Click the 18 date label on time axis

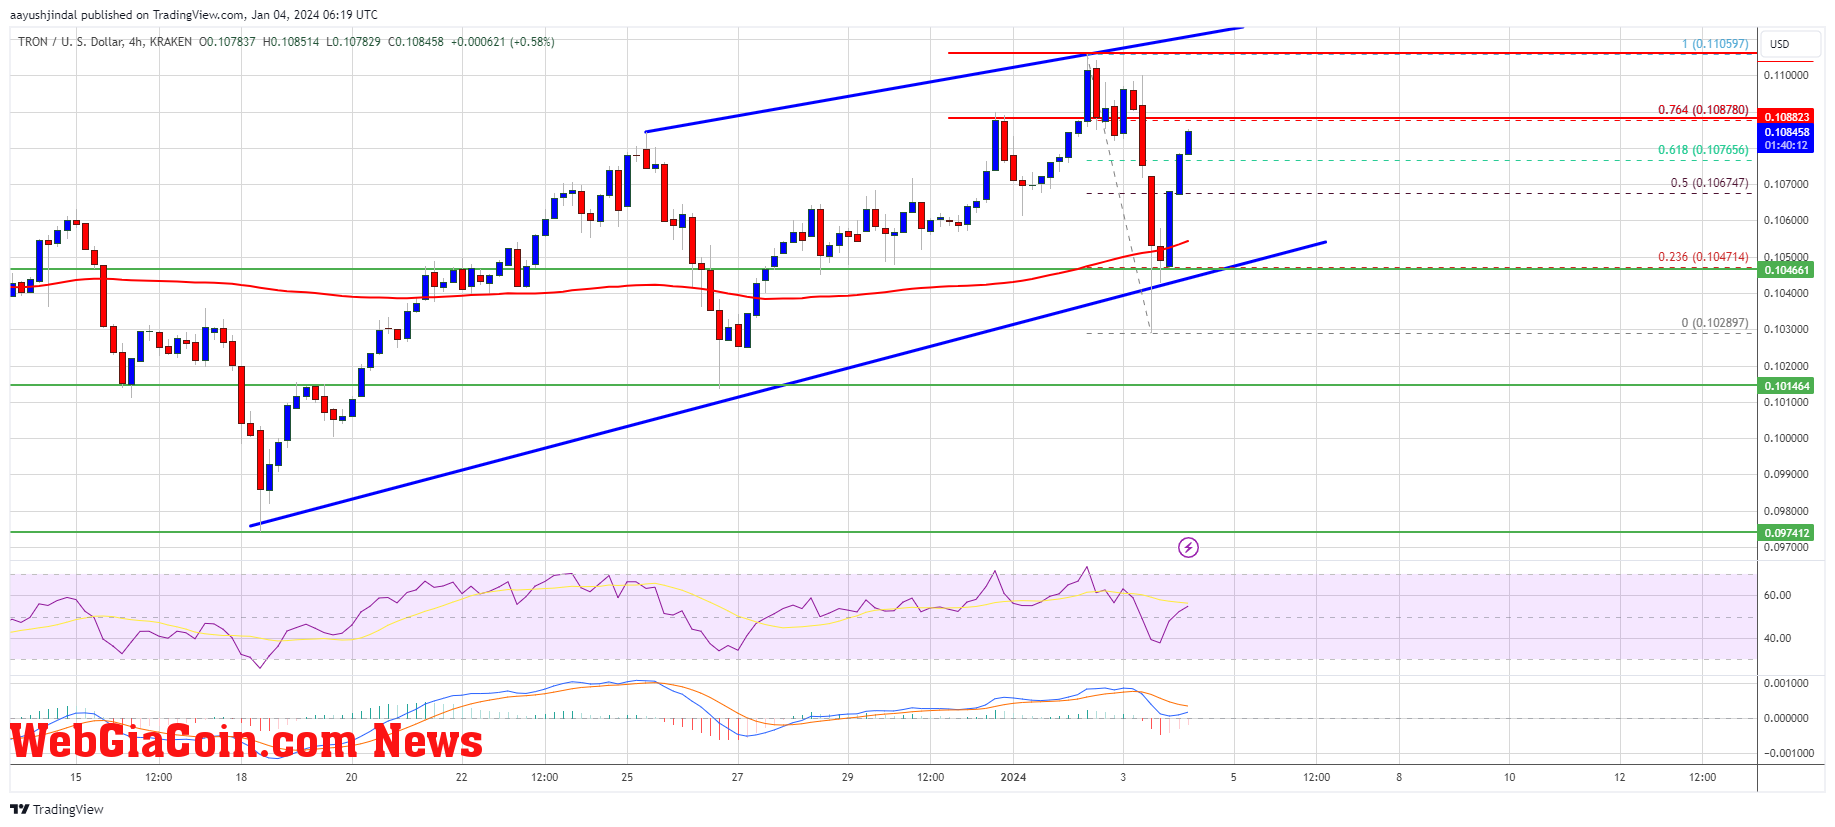pos(241,777)
